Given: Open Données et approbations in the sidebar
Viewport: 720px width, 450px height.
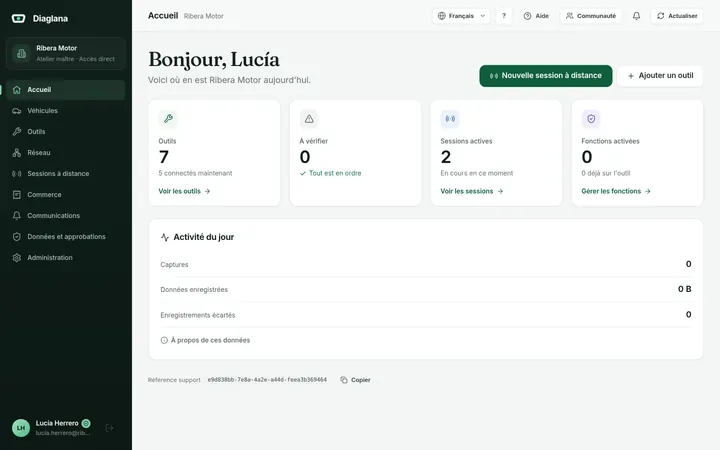Looking at the screenshot, I should (66, 237).
